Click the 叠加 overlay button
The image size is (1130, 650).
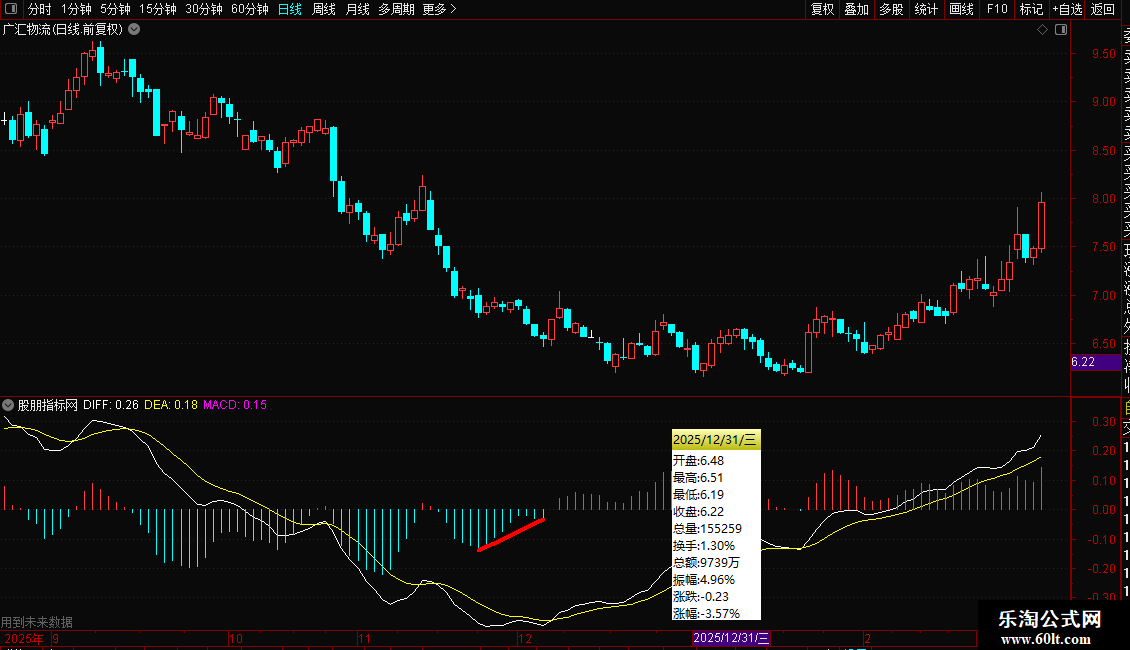(x=856, y=9)
